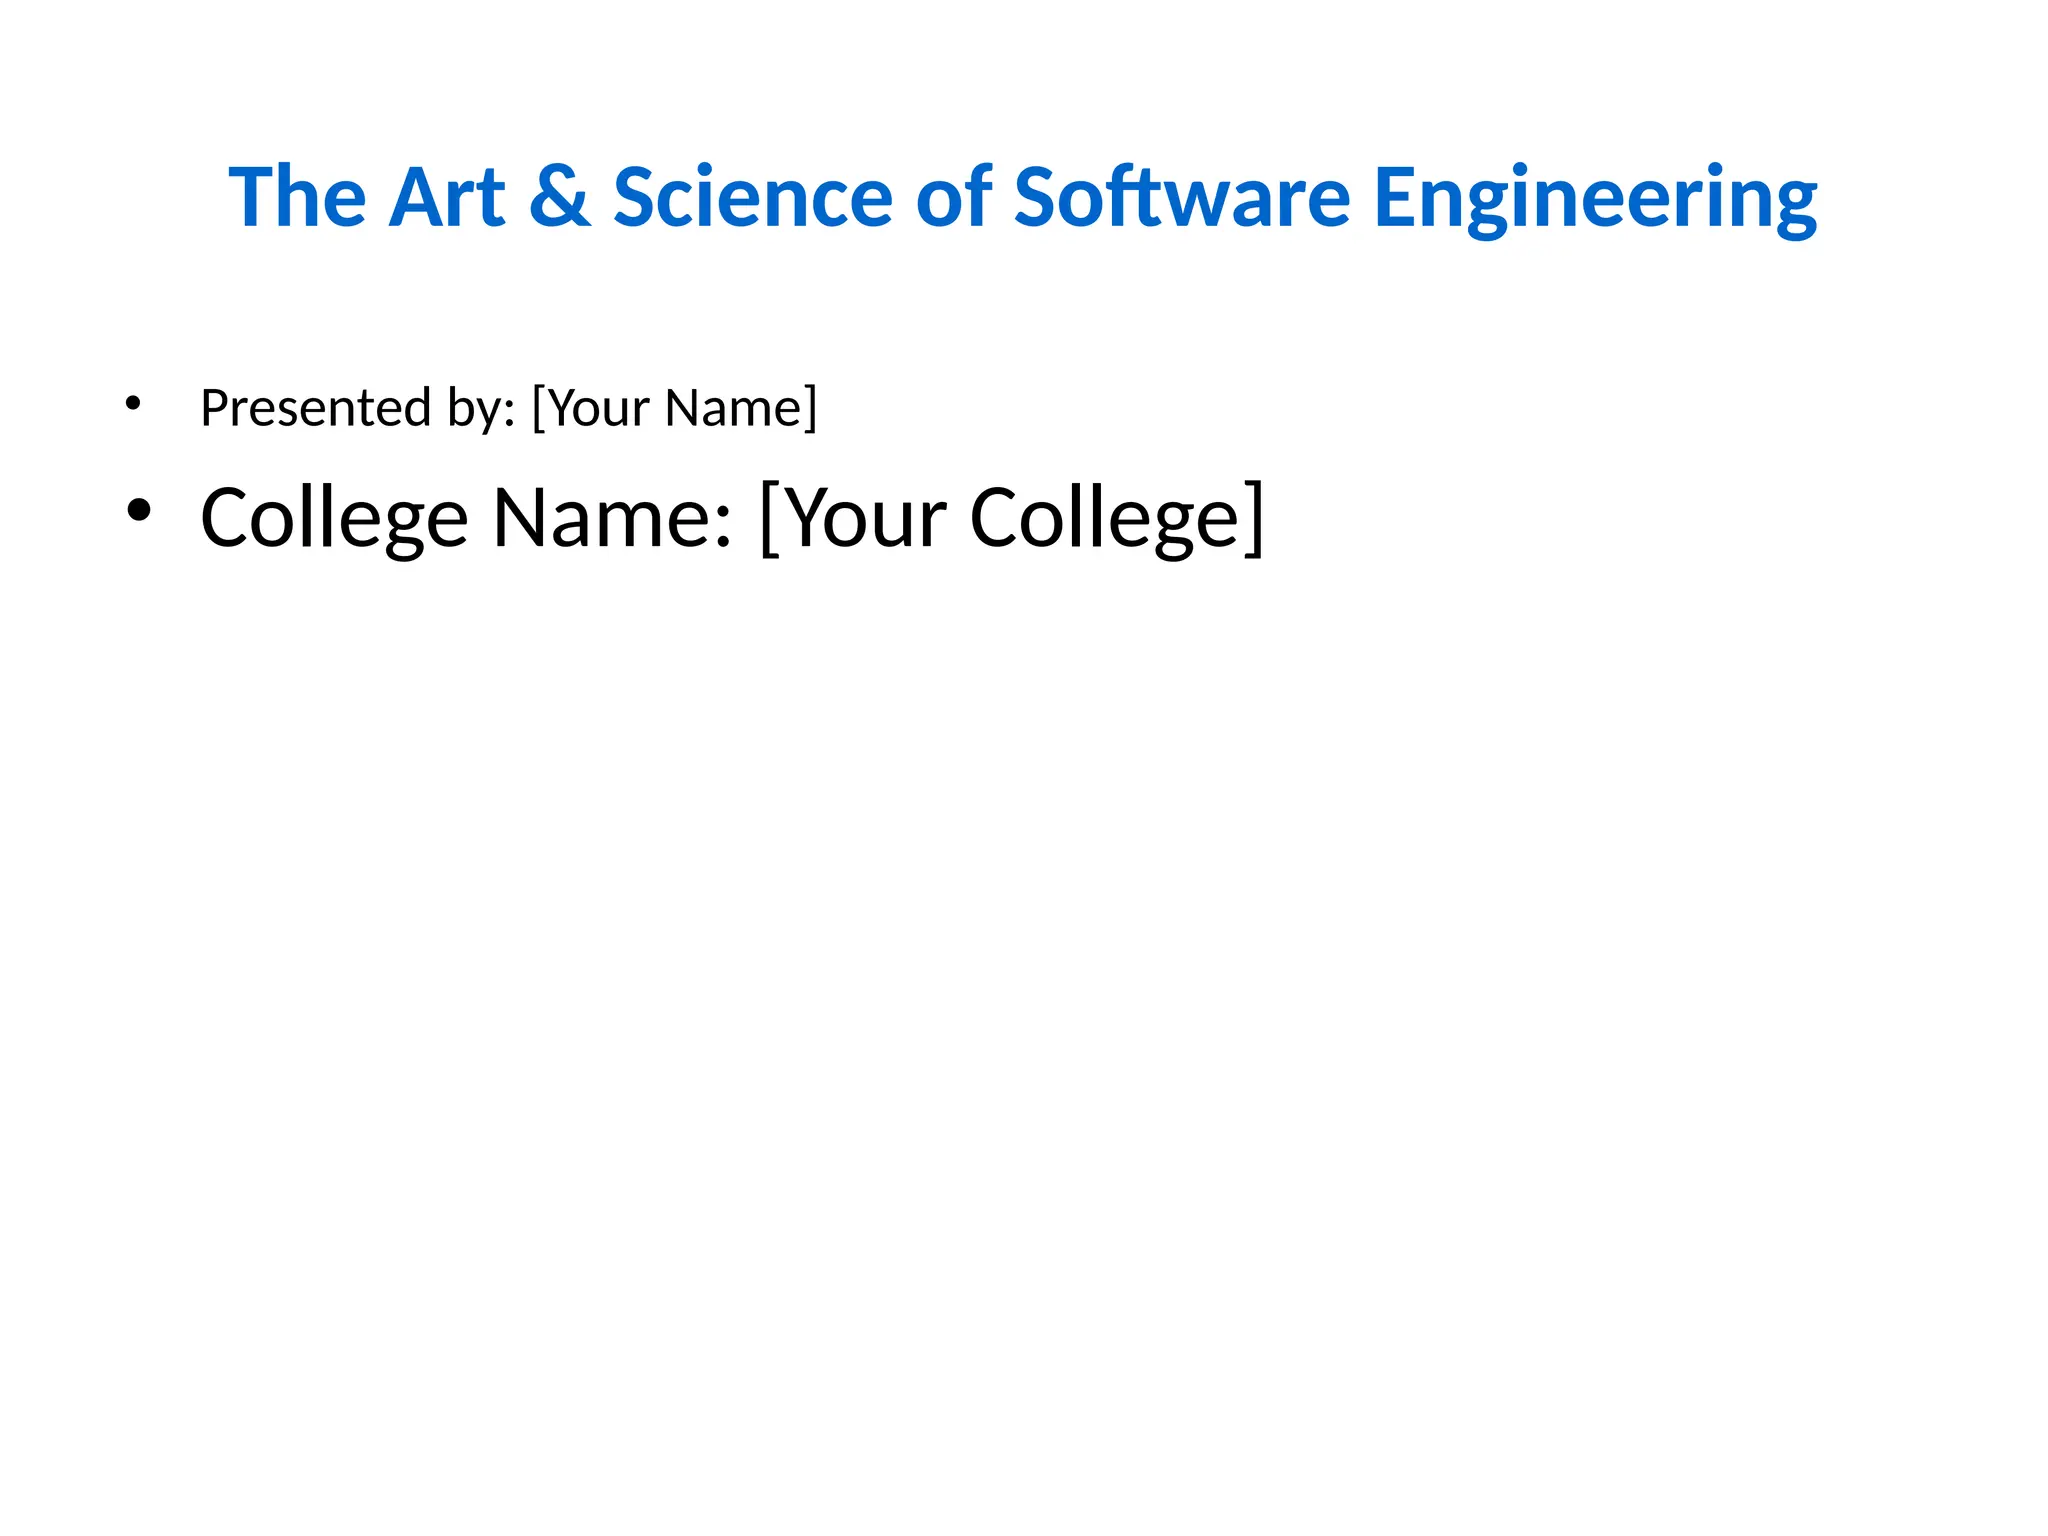The height and width of the screenshot is (1536, 2048).
Task: Click the bullet point before "Presented by"
Action: pos(133,404)
